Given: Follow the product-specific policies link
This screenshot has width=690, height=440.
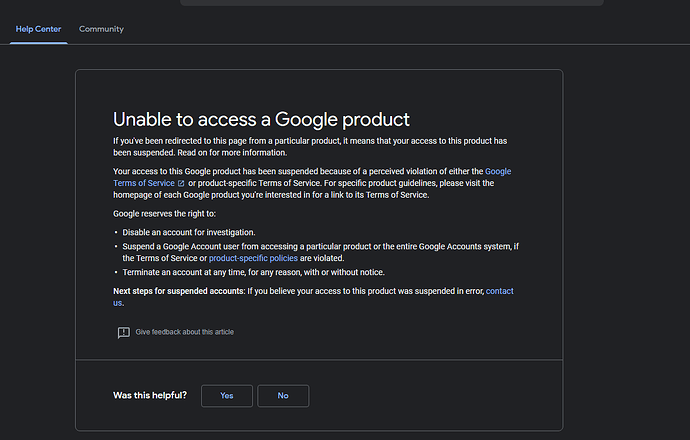Looking at the screenshot, I should tap(253, 258).
